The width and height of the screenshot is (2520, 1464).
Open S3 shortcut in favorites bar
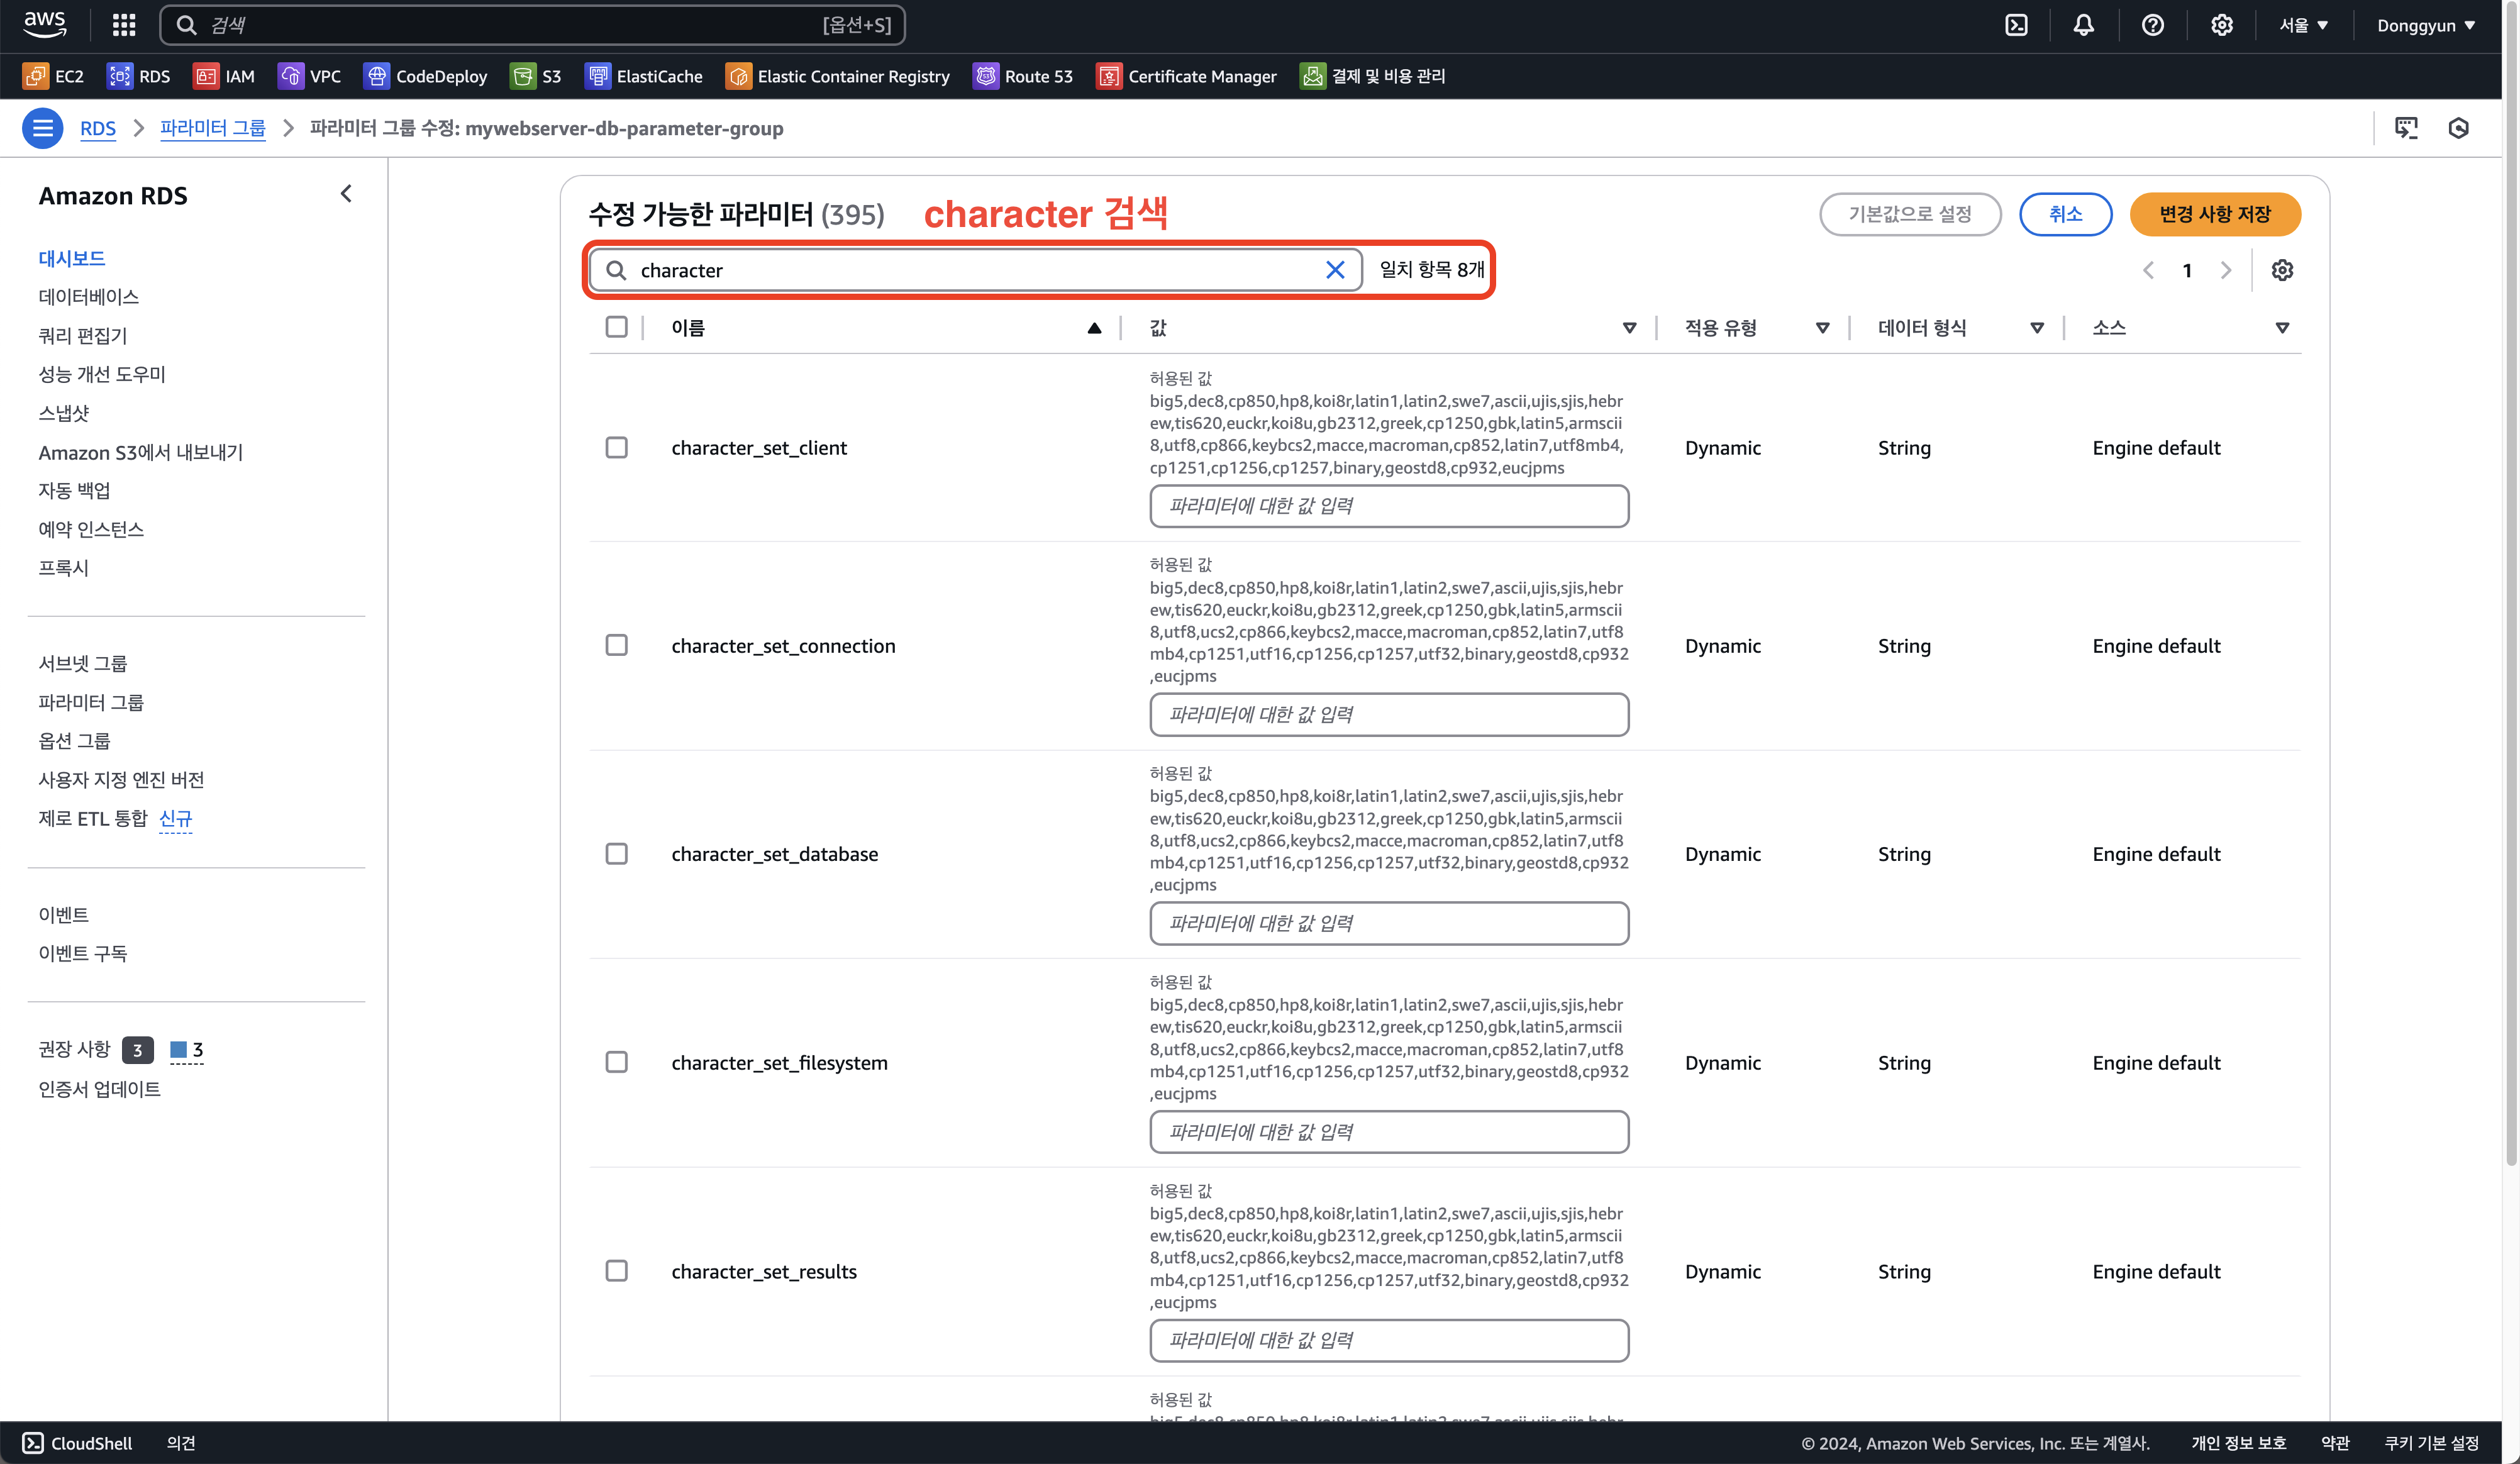pyautogui.click(x=536, y=76)
